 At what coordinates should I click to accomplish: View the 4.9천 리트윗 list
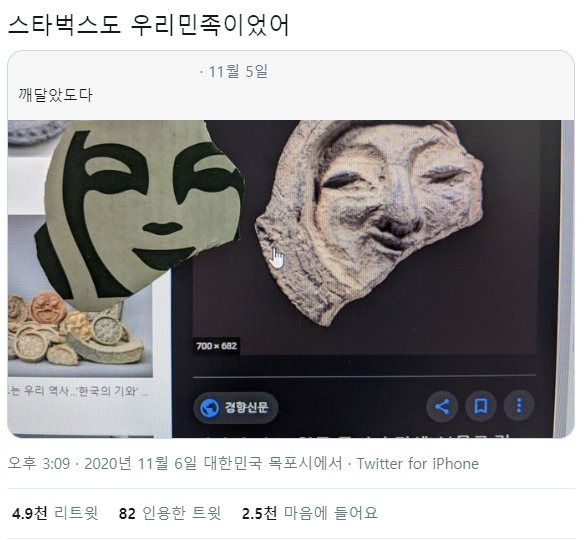[55, 513]
